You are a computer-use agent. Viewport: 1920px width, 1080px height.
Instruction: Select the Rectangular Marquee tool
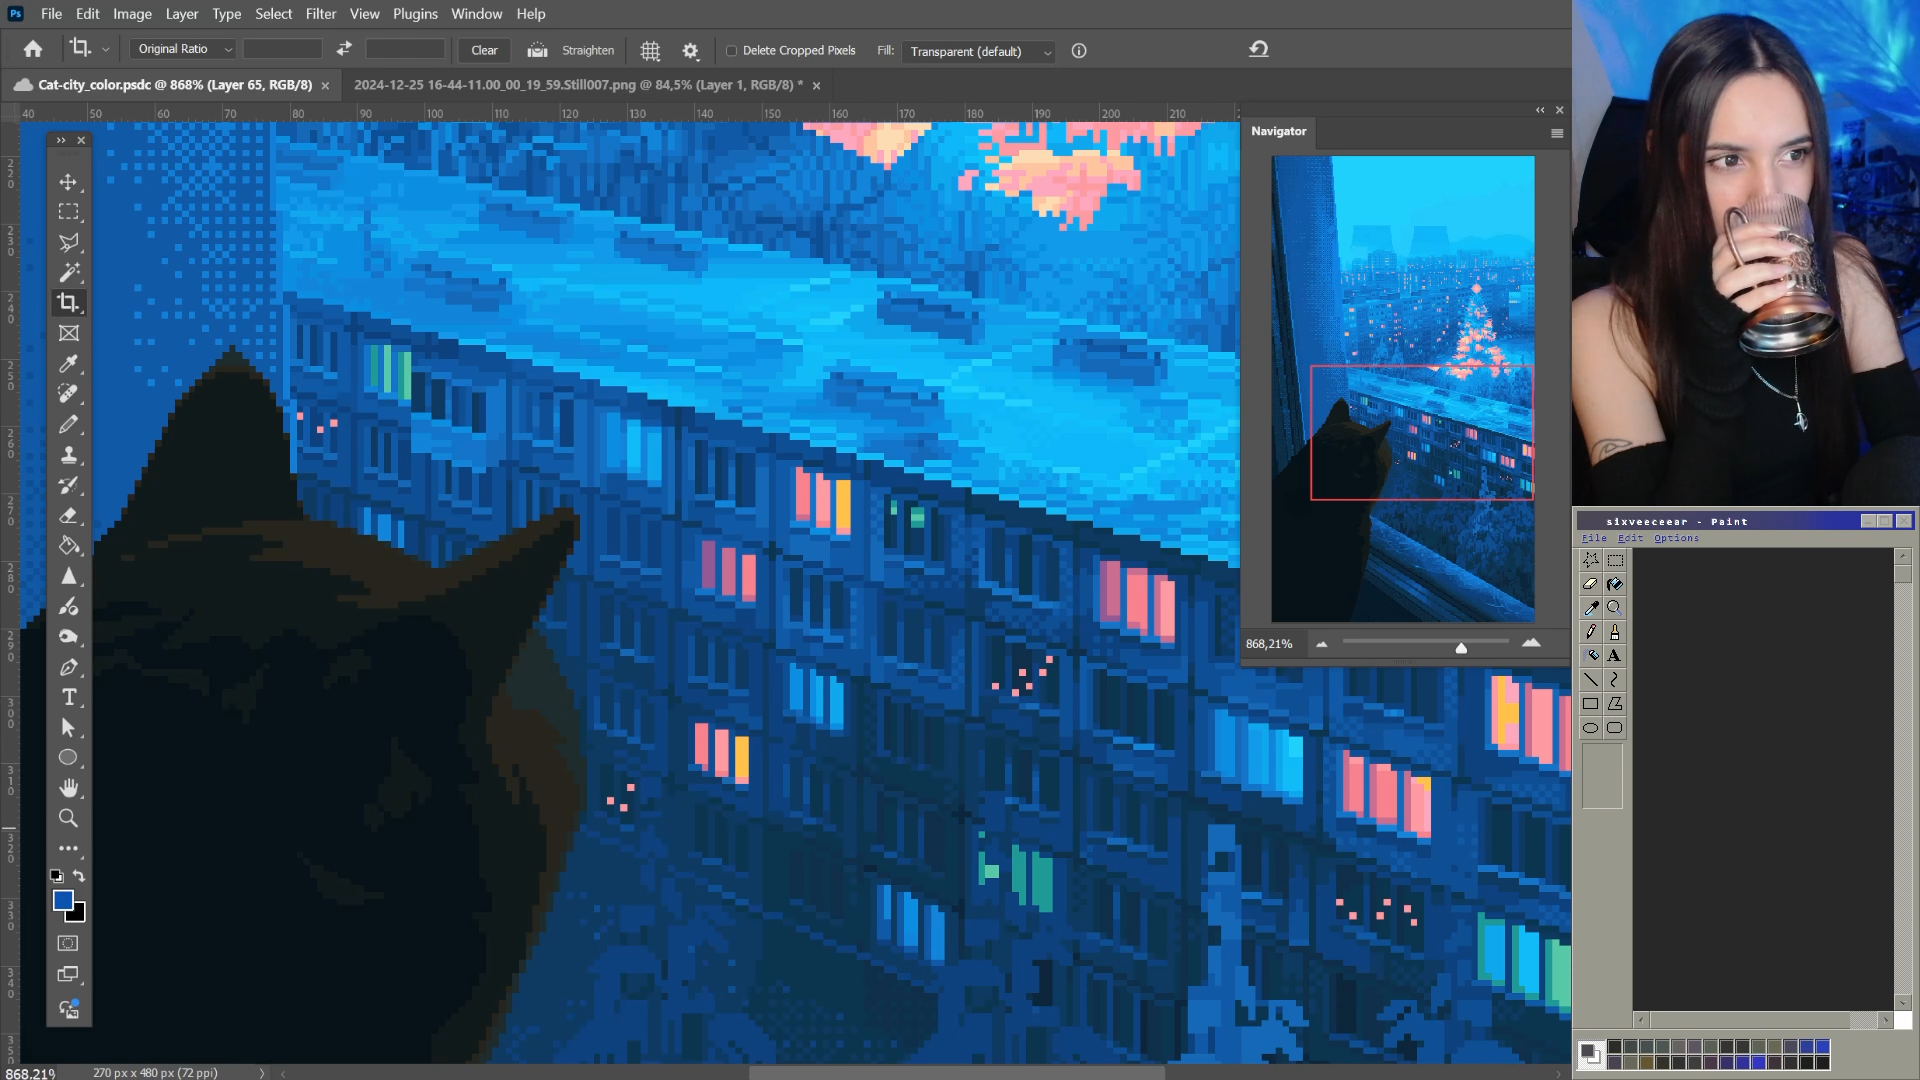click(x=68, y=212)
